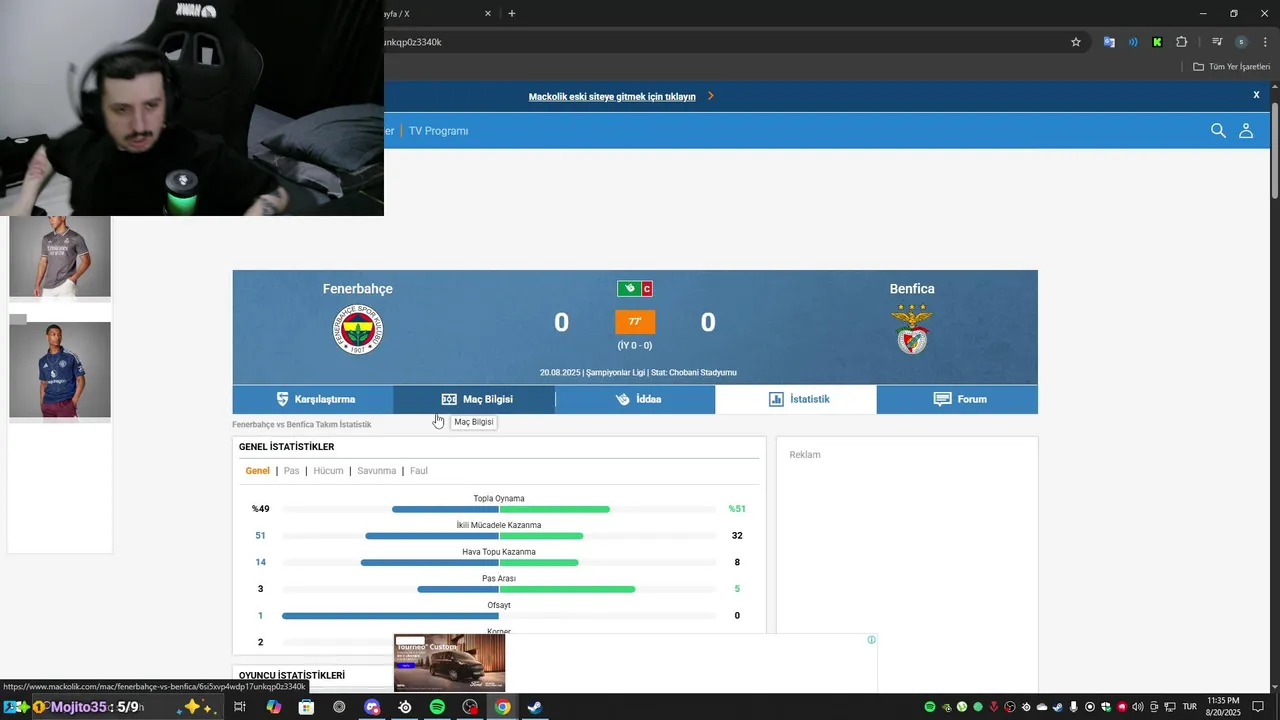The image size is (1280, 720).
Task: Select Savunma statistics filter
Action: 377,471
